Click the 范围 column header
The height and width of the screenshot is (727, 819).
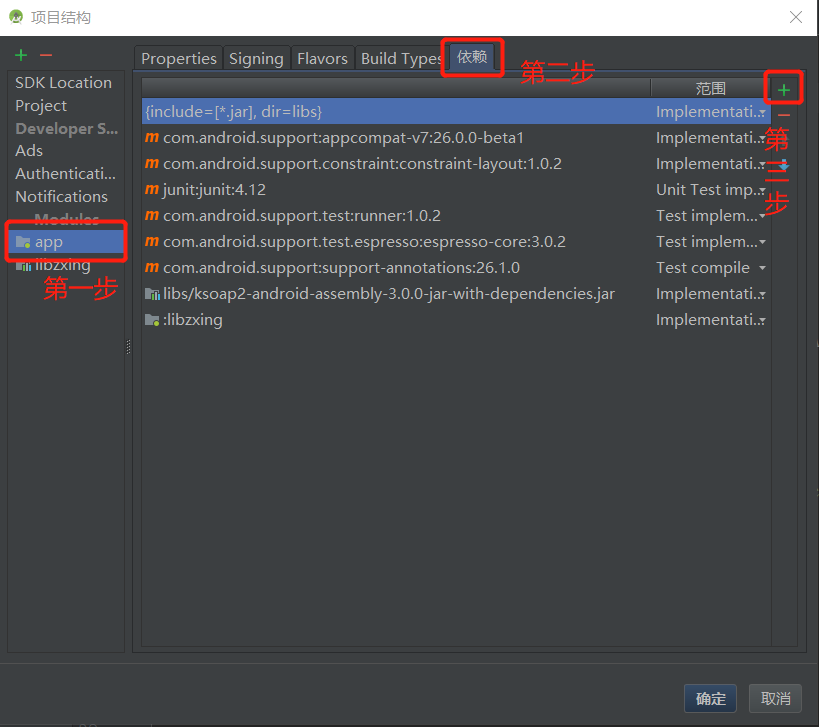pos(710,88)
